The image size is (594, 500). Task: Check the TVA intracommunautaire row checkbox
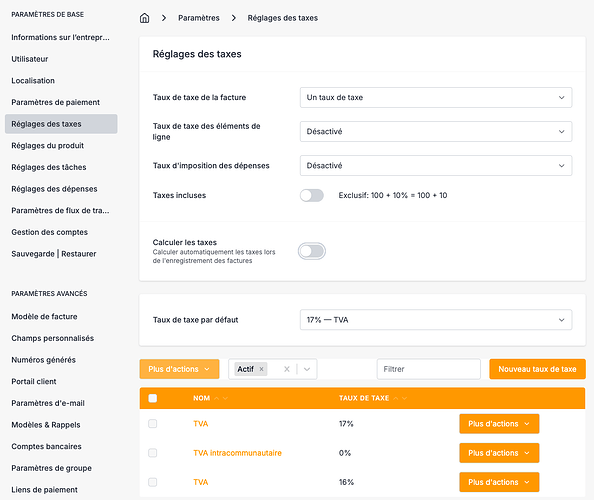tap(153, 453)
